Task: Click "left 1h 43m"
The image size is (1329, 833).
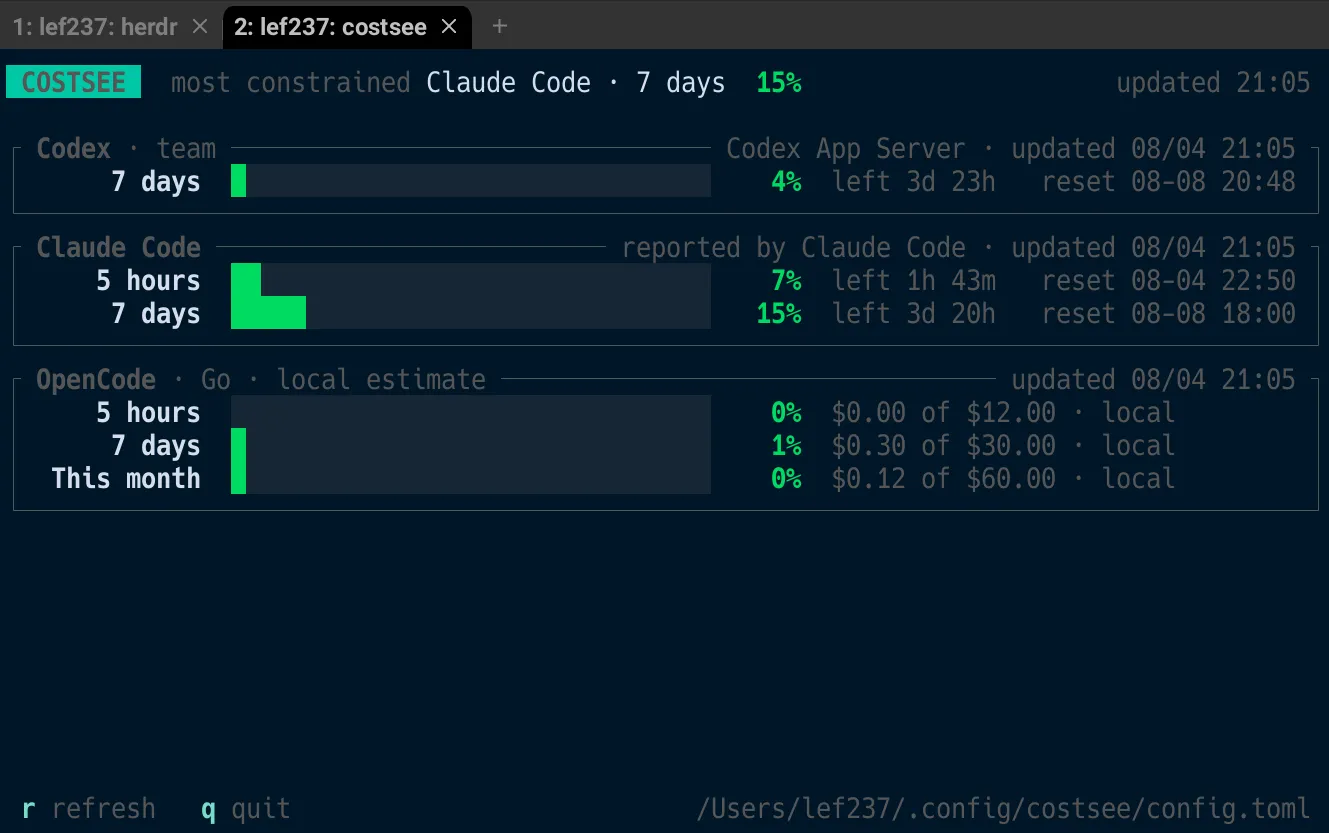Action: pos(914,281)
